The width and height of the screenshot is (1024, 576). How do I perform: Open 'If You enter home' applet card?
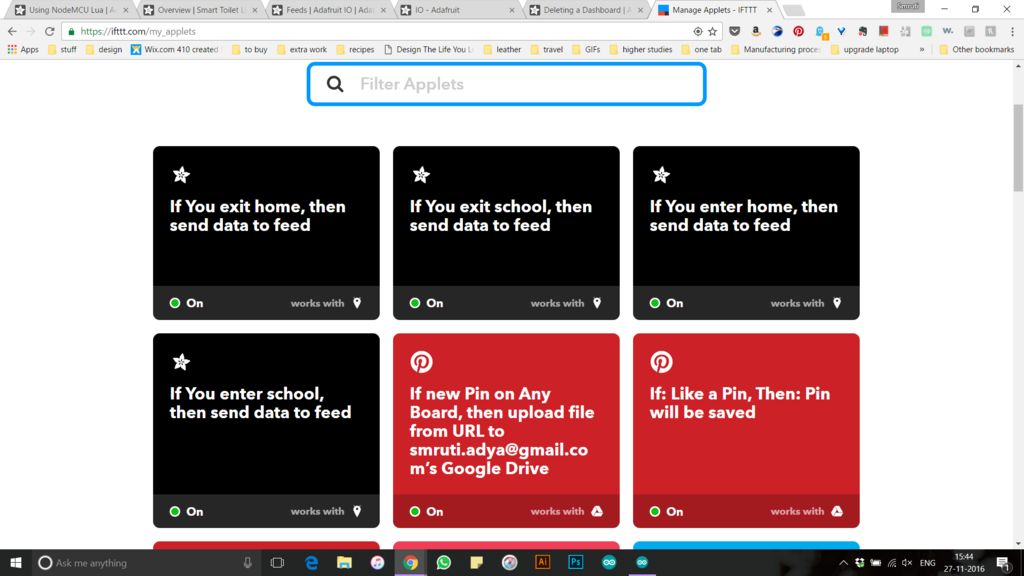pyautogui.click(x=746, y=232)
